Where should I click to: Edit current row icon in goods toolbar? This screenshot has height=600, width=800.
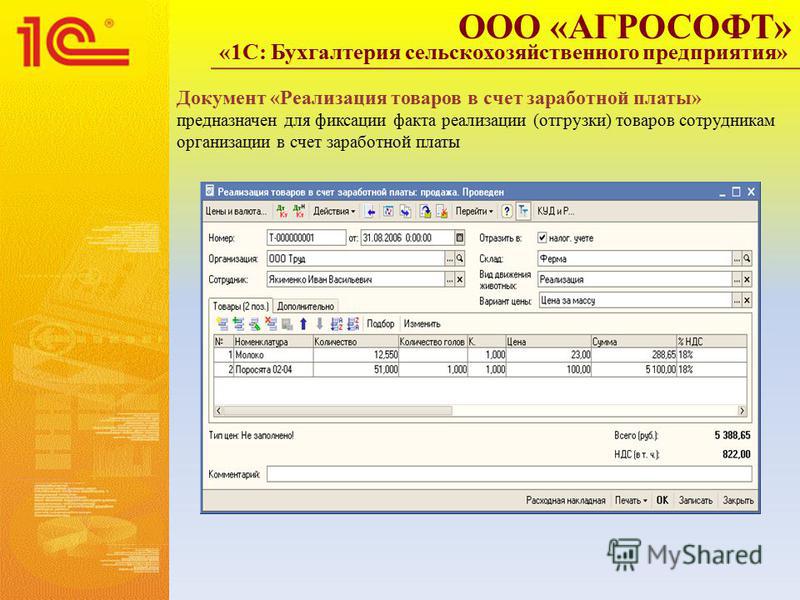click(255, 323)
